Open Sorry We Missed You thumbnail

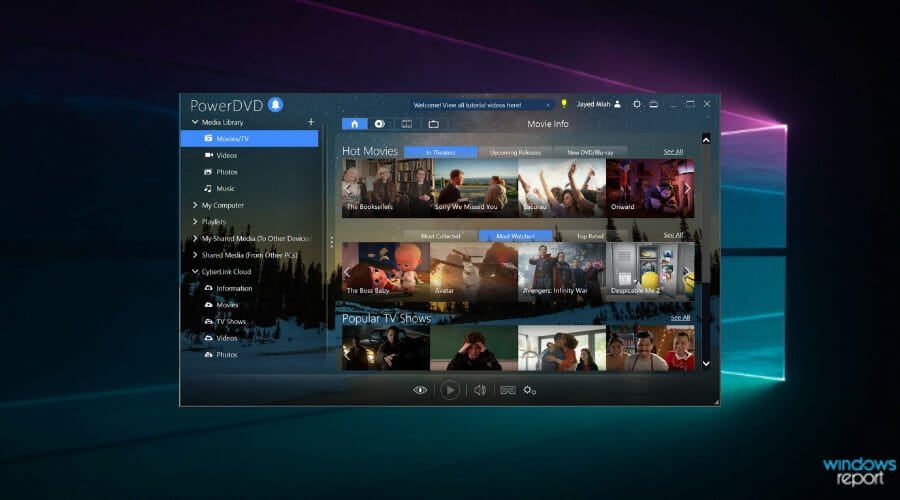(475, 188)
